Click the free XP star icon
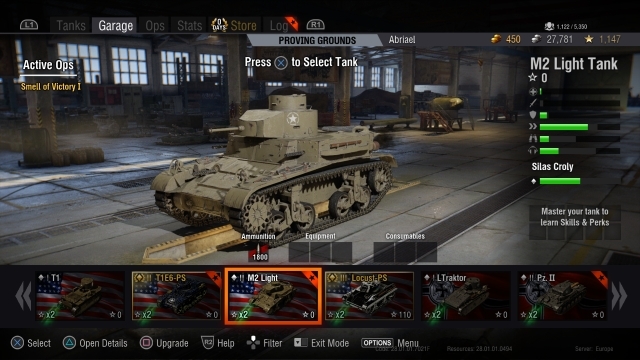The image size is (640, 360). click(x=589, y=39)
